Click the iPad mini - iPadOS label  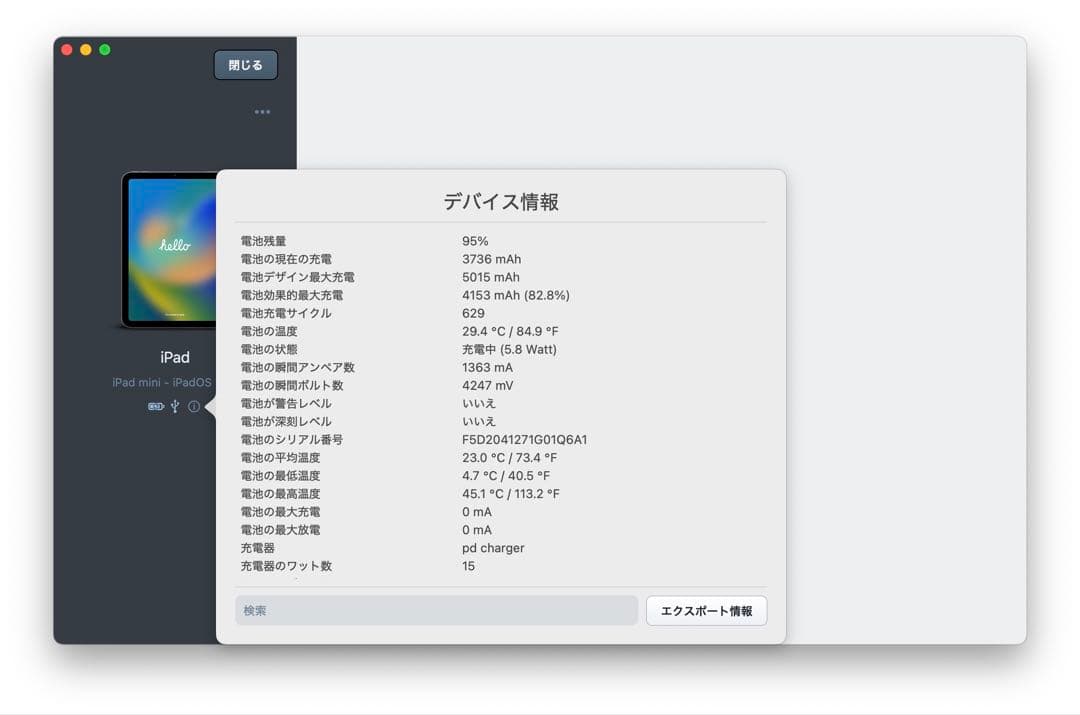(x=160, y=381)
